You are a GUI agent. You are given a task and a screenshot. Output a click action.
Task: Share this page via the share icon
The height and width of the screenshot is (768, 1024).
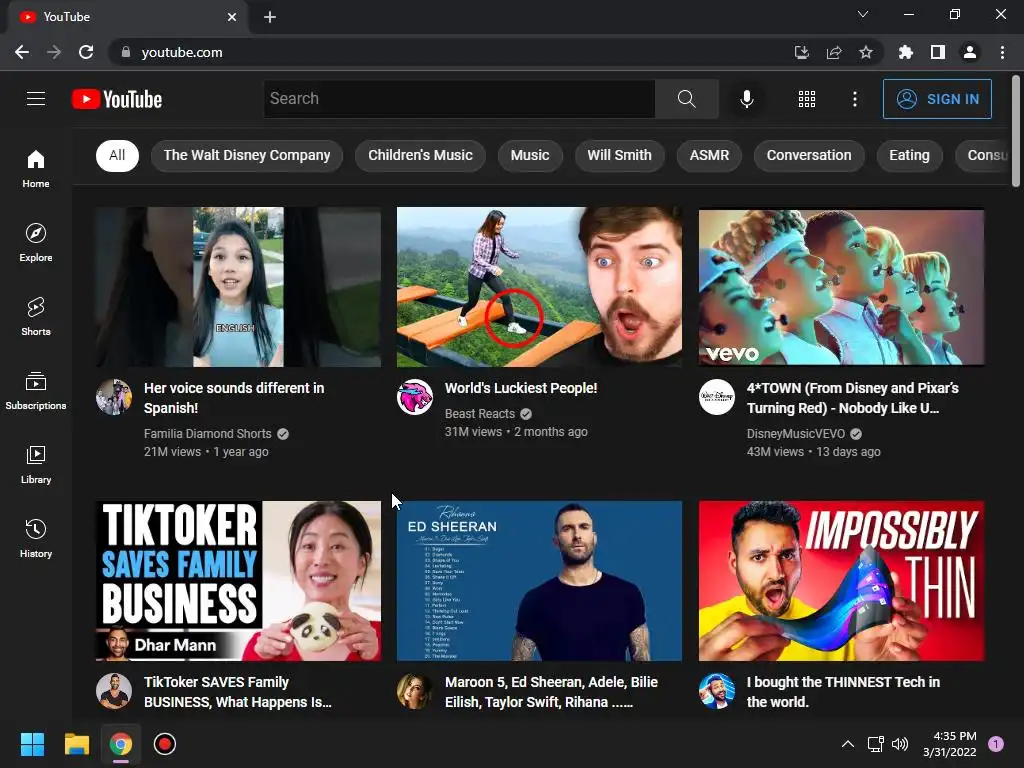(834, 52)
